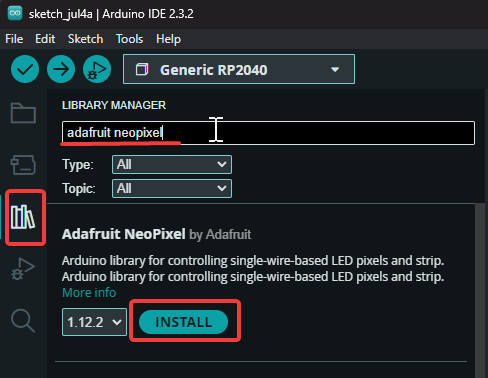Focus the library search field
Screen dimensions: 488x378
[x=268, y=133]
